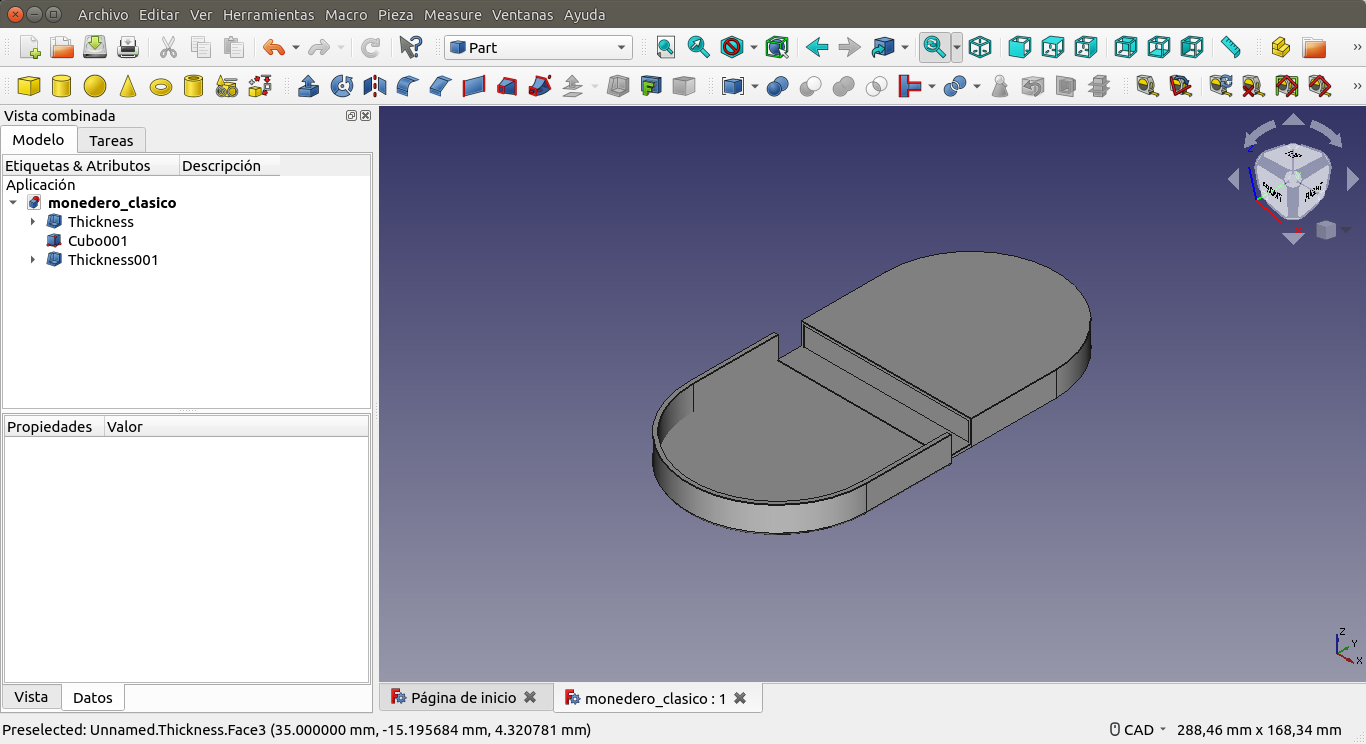
Task: Switch to the Vista properties tab
Action: pos(31,697)
